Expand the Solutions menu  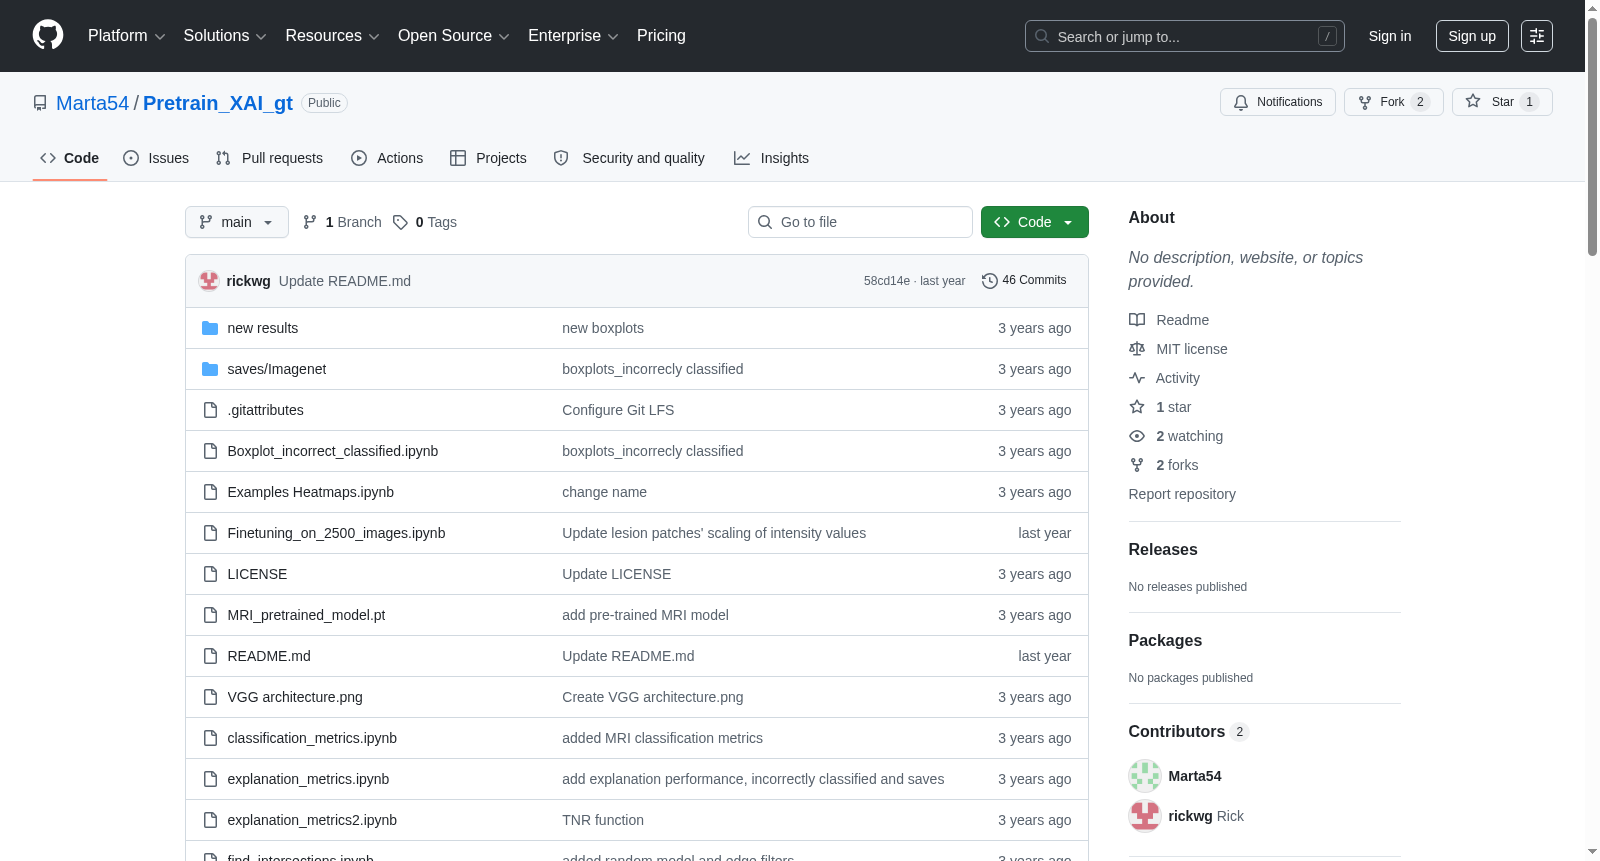(225, 36)
